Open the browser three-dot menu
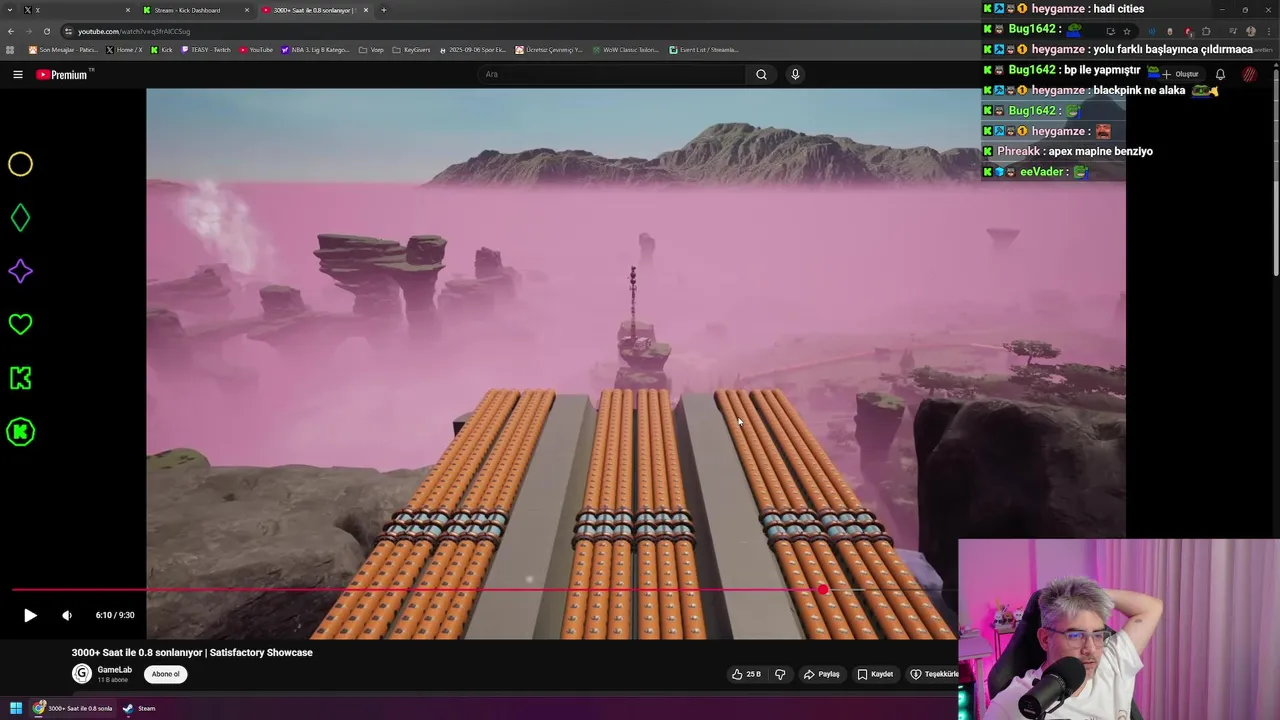 1269,31
